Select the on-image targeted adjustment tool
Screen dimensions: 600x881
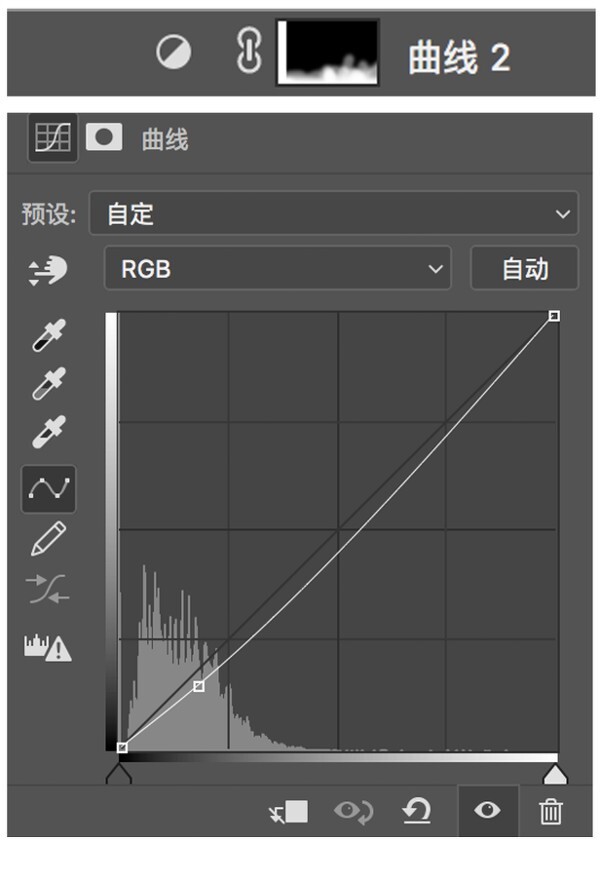tap(48, 270)
